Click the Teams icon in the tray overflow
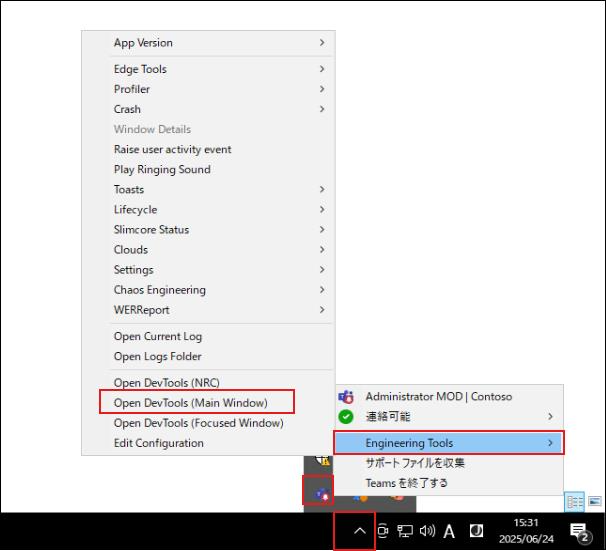609x551 pixels. tap(322, 495)
